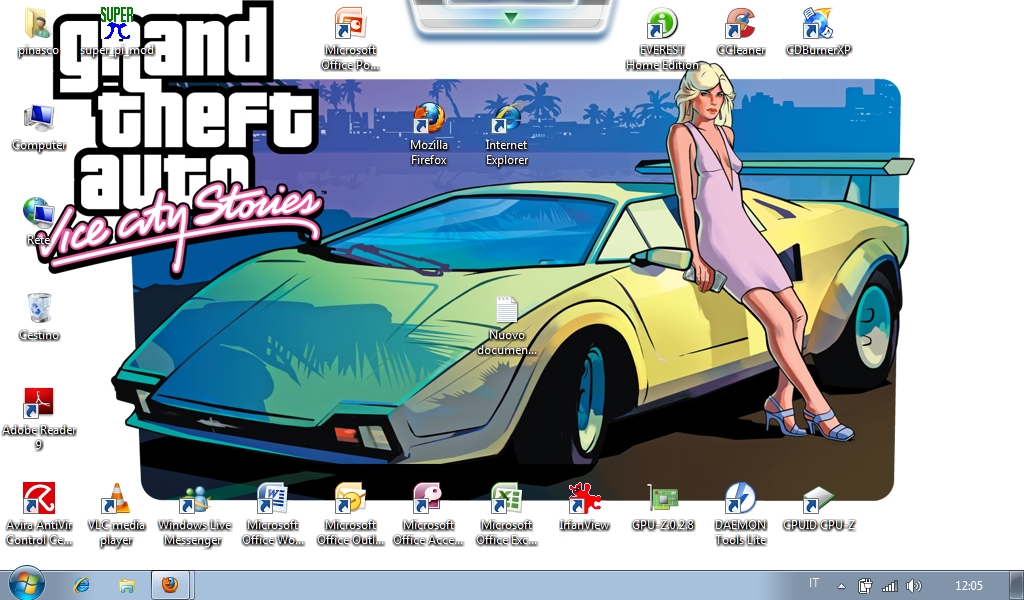1024x600 pixels.
Task: Select the EVEREST Home Edition icon
Action: point(662,24)
